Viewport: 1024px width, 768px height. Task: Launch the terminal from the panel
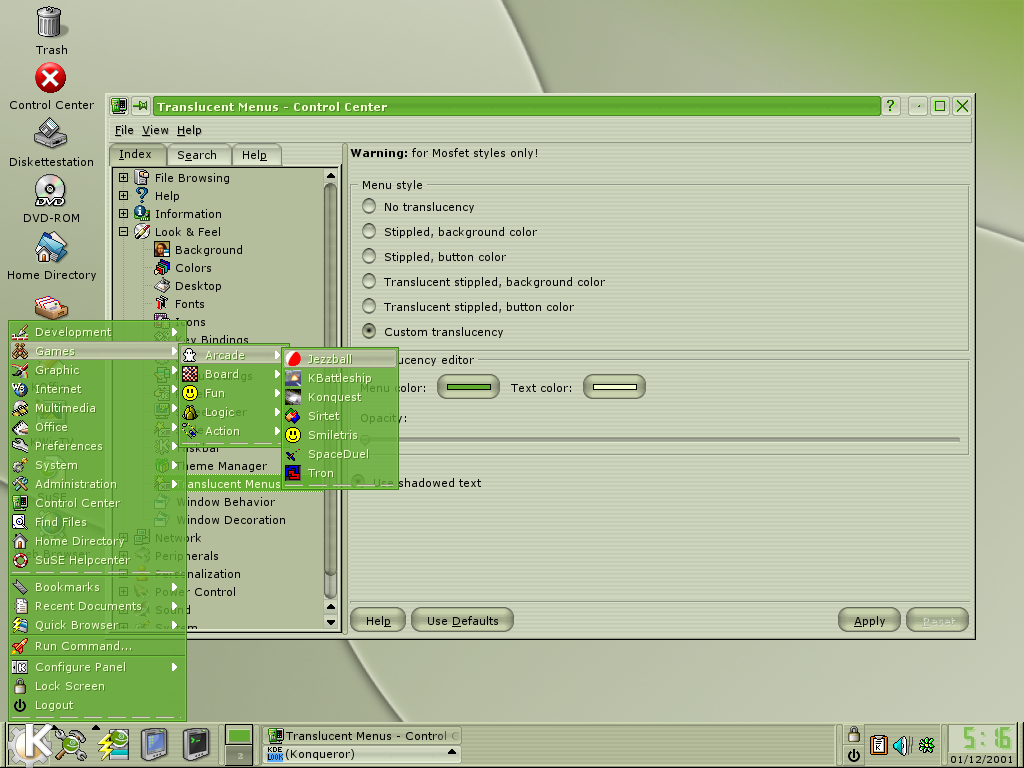pyautogui.click(x=195, y=744)
